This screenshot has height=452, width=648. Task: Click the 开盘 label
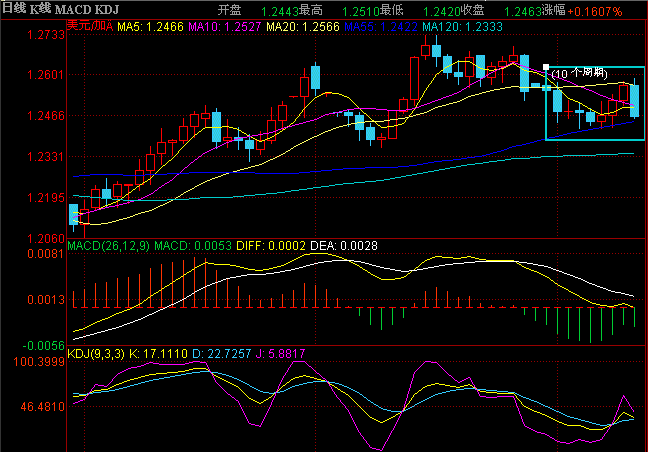click(229, 10)
